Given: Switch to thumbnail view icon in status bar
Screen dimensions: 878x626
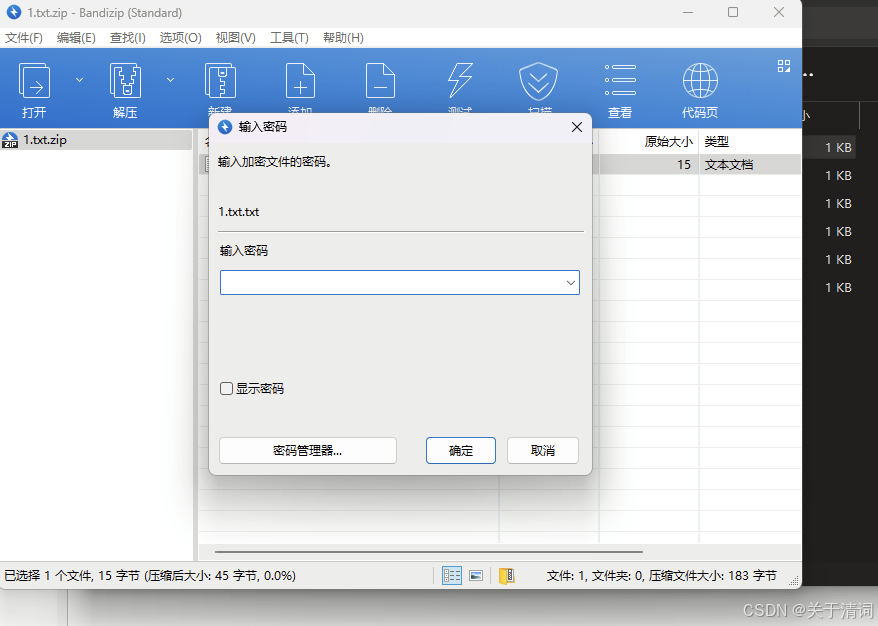Looking at the screenshot, I should (476, 576).
